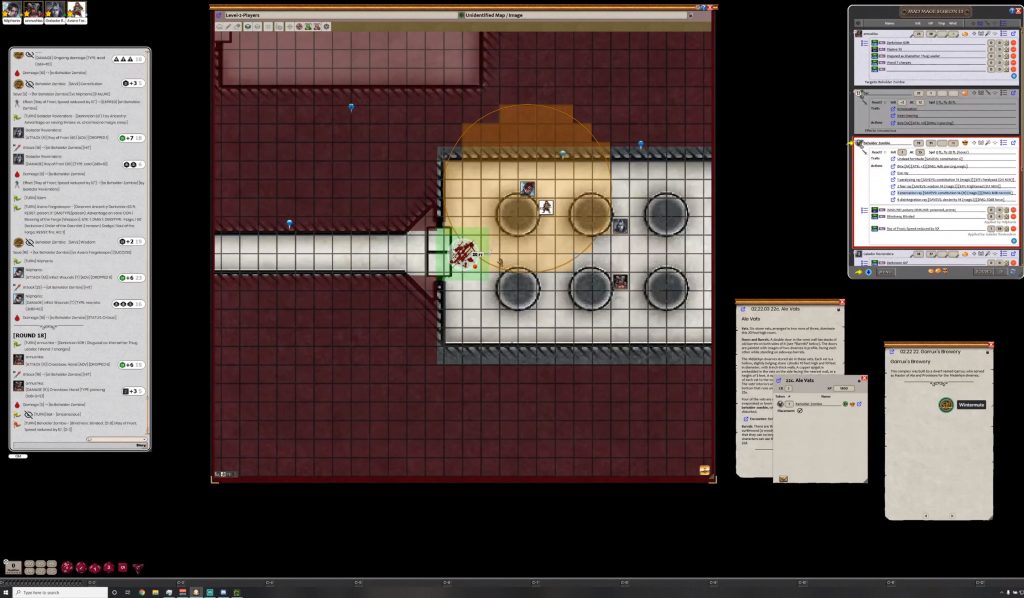Viewport: 1024px width, 598px height.
Task: Click the Beholder Zombie token on the map
Action: click(x=464, y=254)
